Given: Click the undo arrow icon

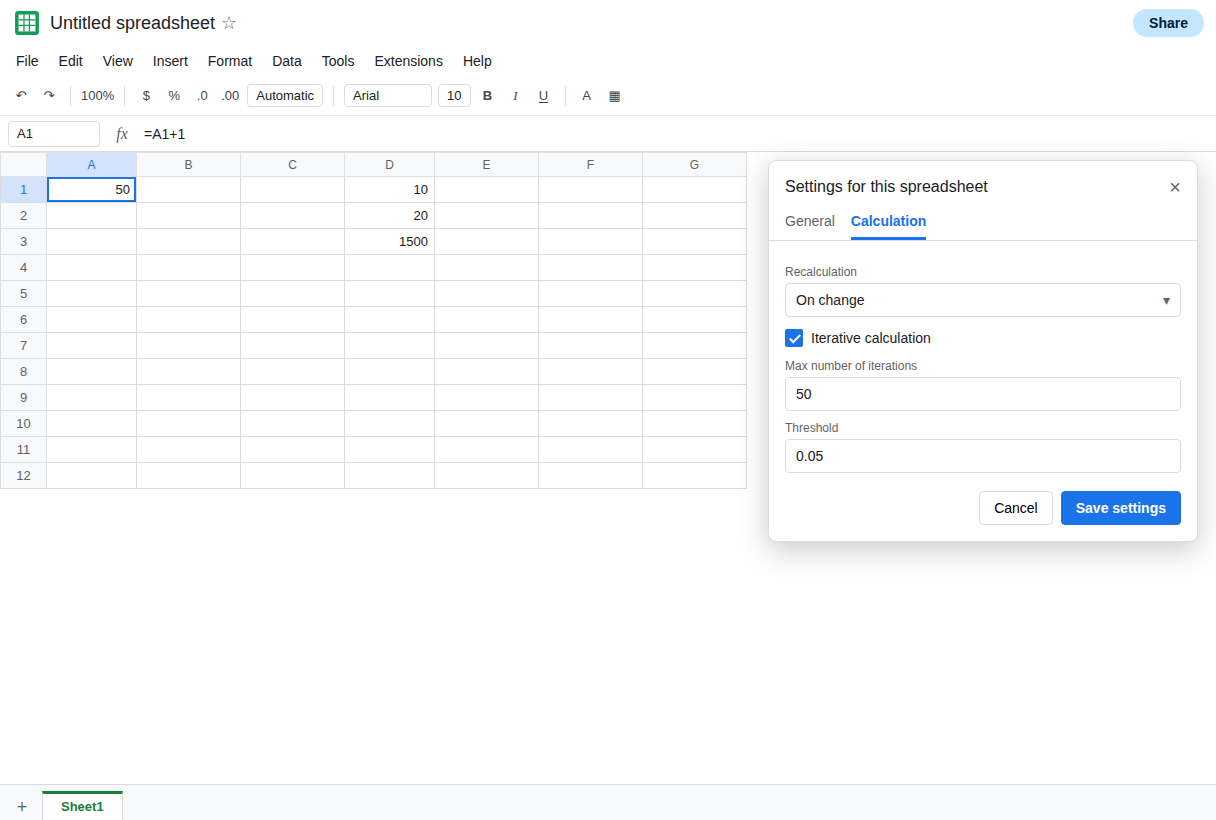Looking at the screenshot, I should (x=21, y=96).
